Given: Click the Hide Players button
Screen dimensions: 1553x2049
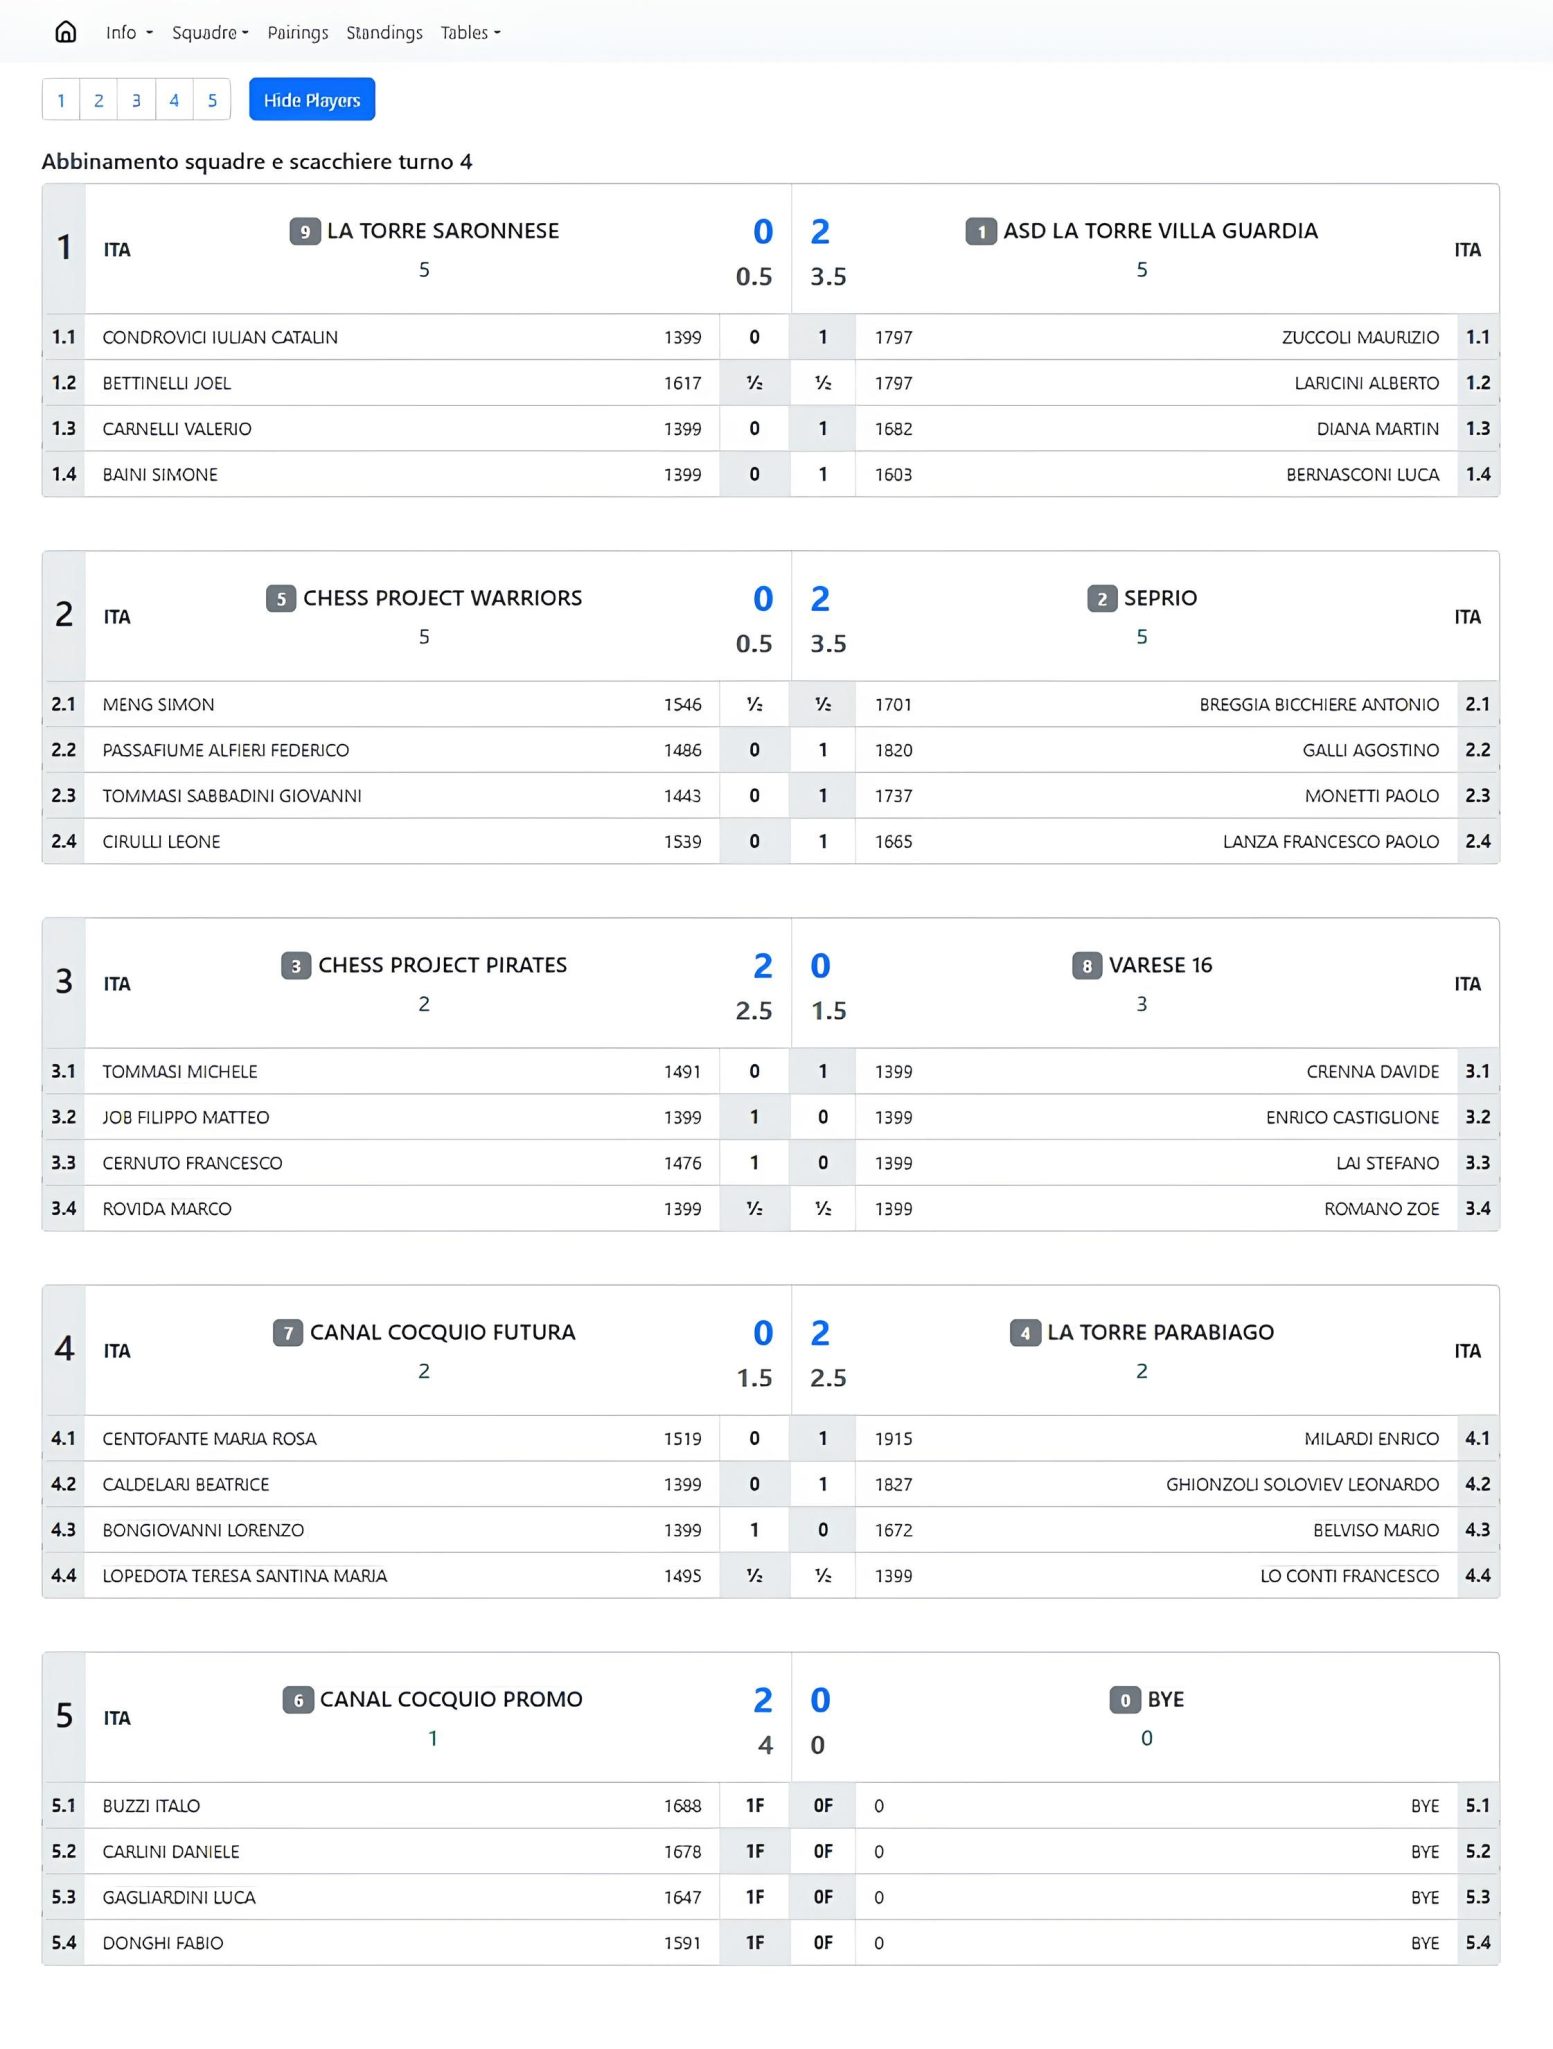Looking at the screenshot, I should 311,99.
